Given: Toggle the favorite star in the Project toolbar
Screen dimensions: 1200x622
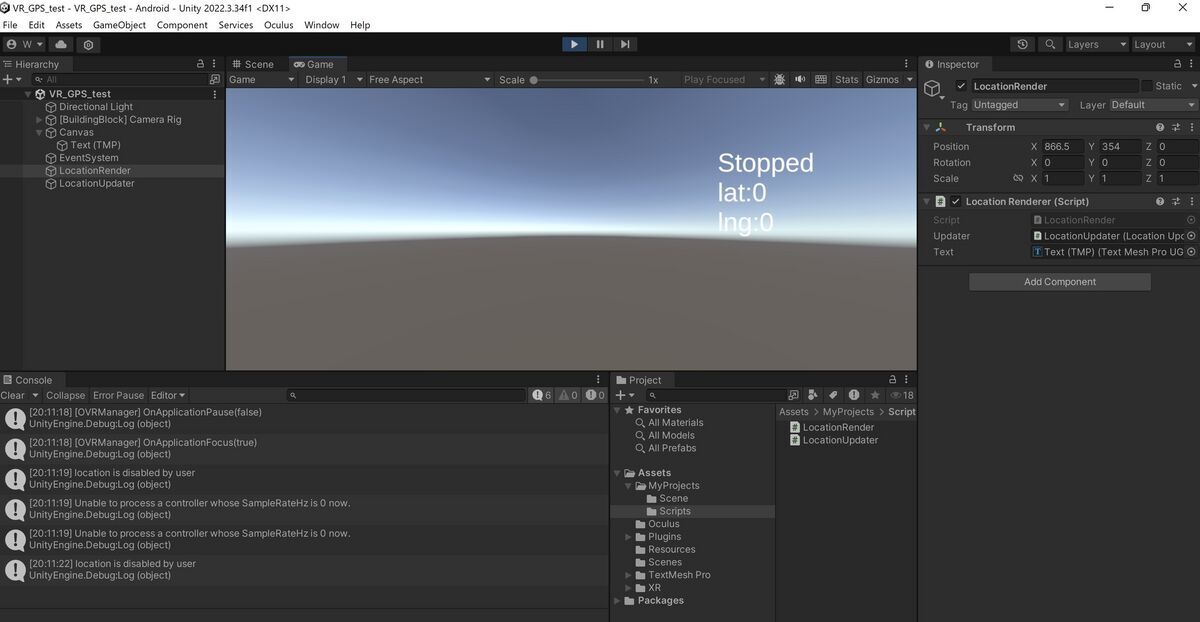Looking at the screenshot, I should pyautogui.click(x=874, y=395).
